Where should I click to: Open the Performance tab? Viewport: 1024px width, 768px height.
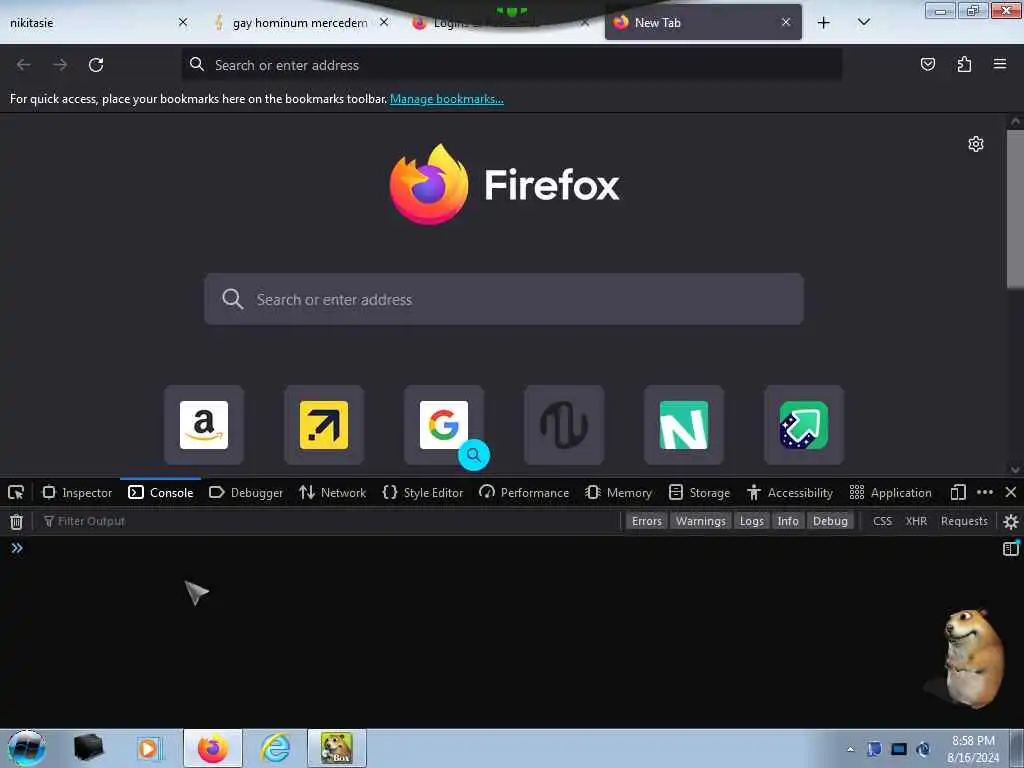(x=524, y=492)
